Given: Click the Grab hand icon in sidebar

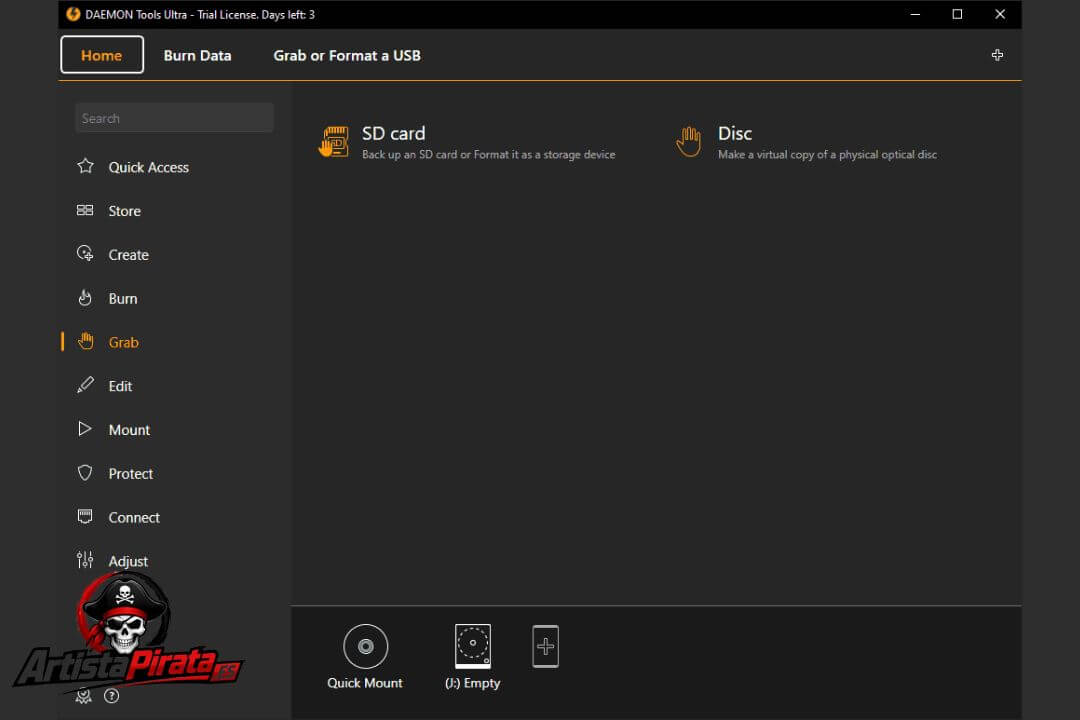Looking at the screenshot, I should (x=85, y=341).
